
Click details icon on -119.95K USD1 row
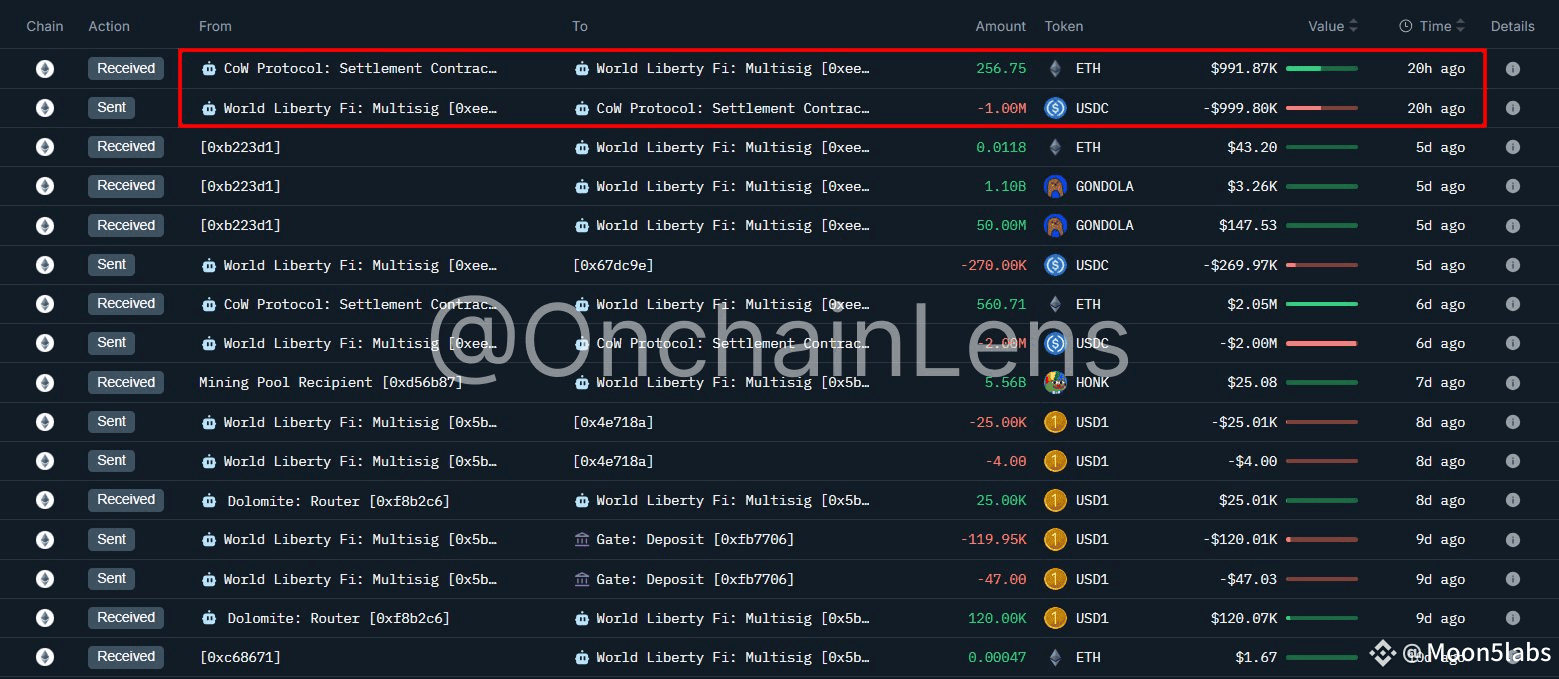[1513, 540]
